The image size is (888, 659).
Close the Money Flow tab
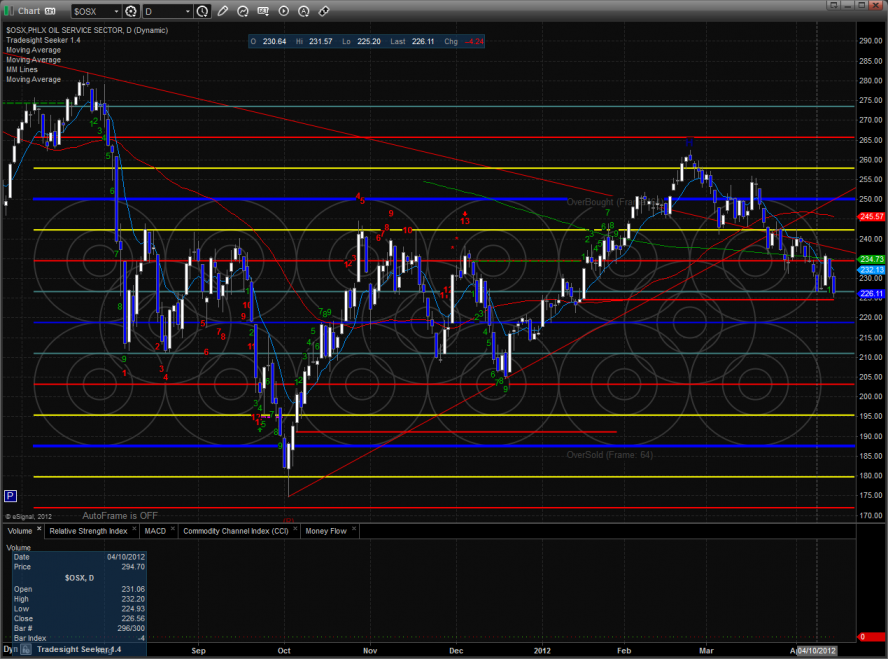pos(353,531)
